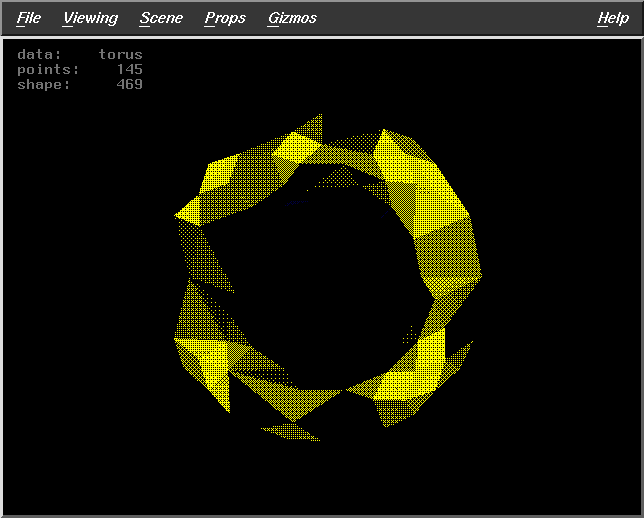Click the 'points:' label
The image size is (644, 518).
point(48,69)
